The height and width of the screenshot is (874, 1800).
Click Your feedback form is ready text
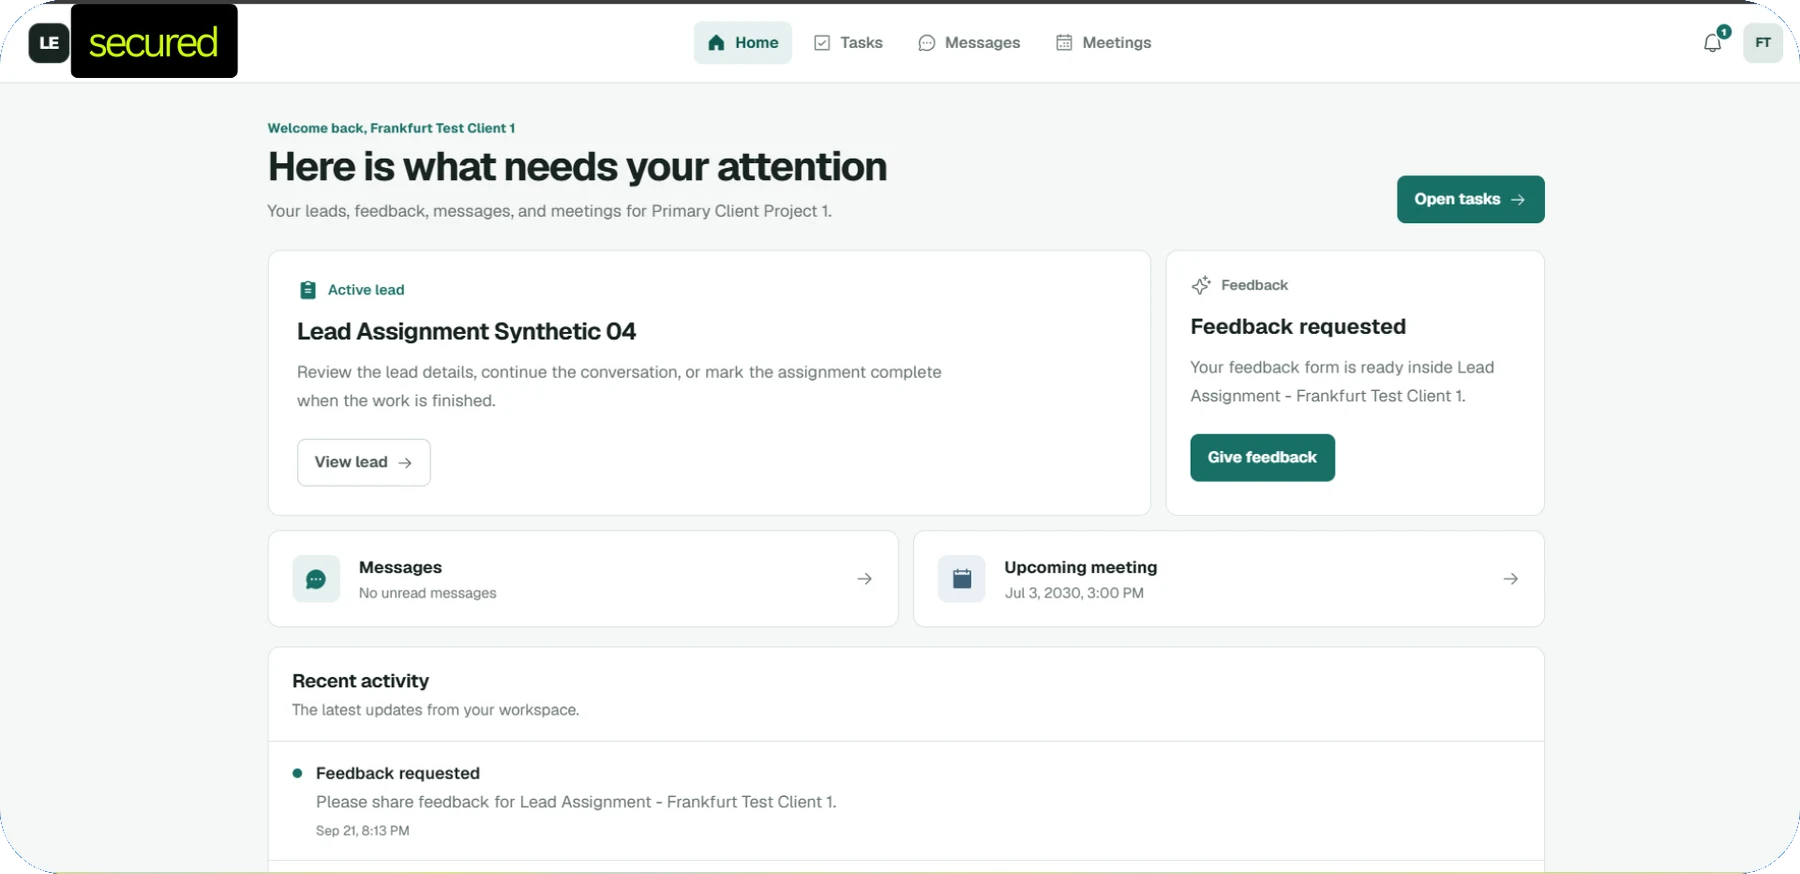(x=1342, y=382)
